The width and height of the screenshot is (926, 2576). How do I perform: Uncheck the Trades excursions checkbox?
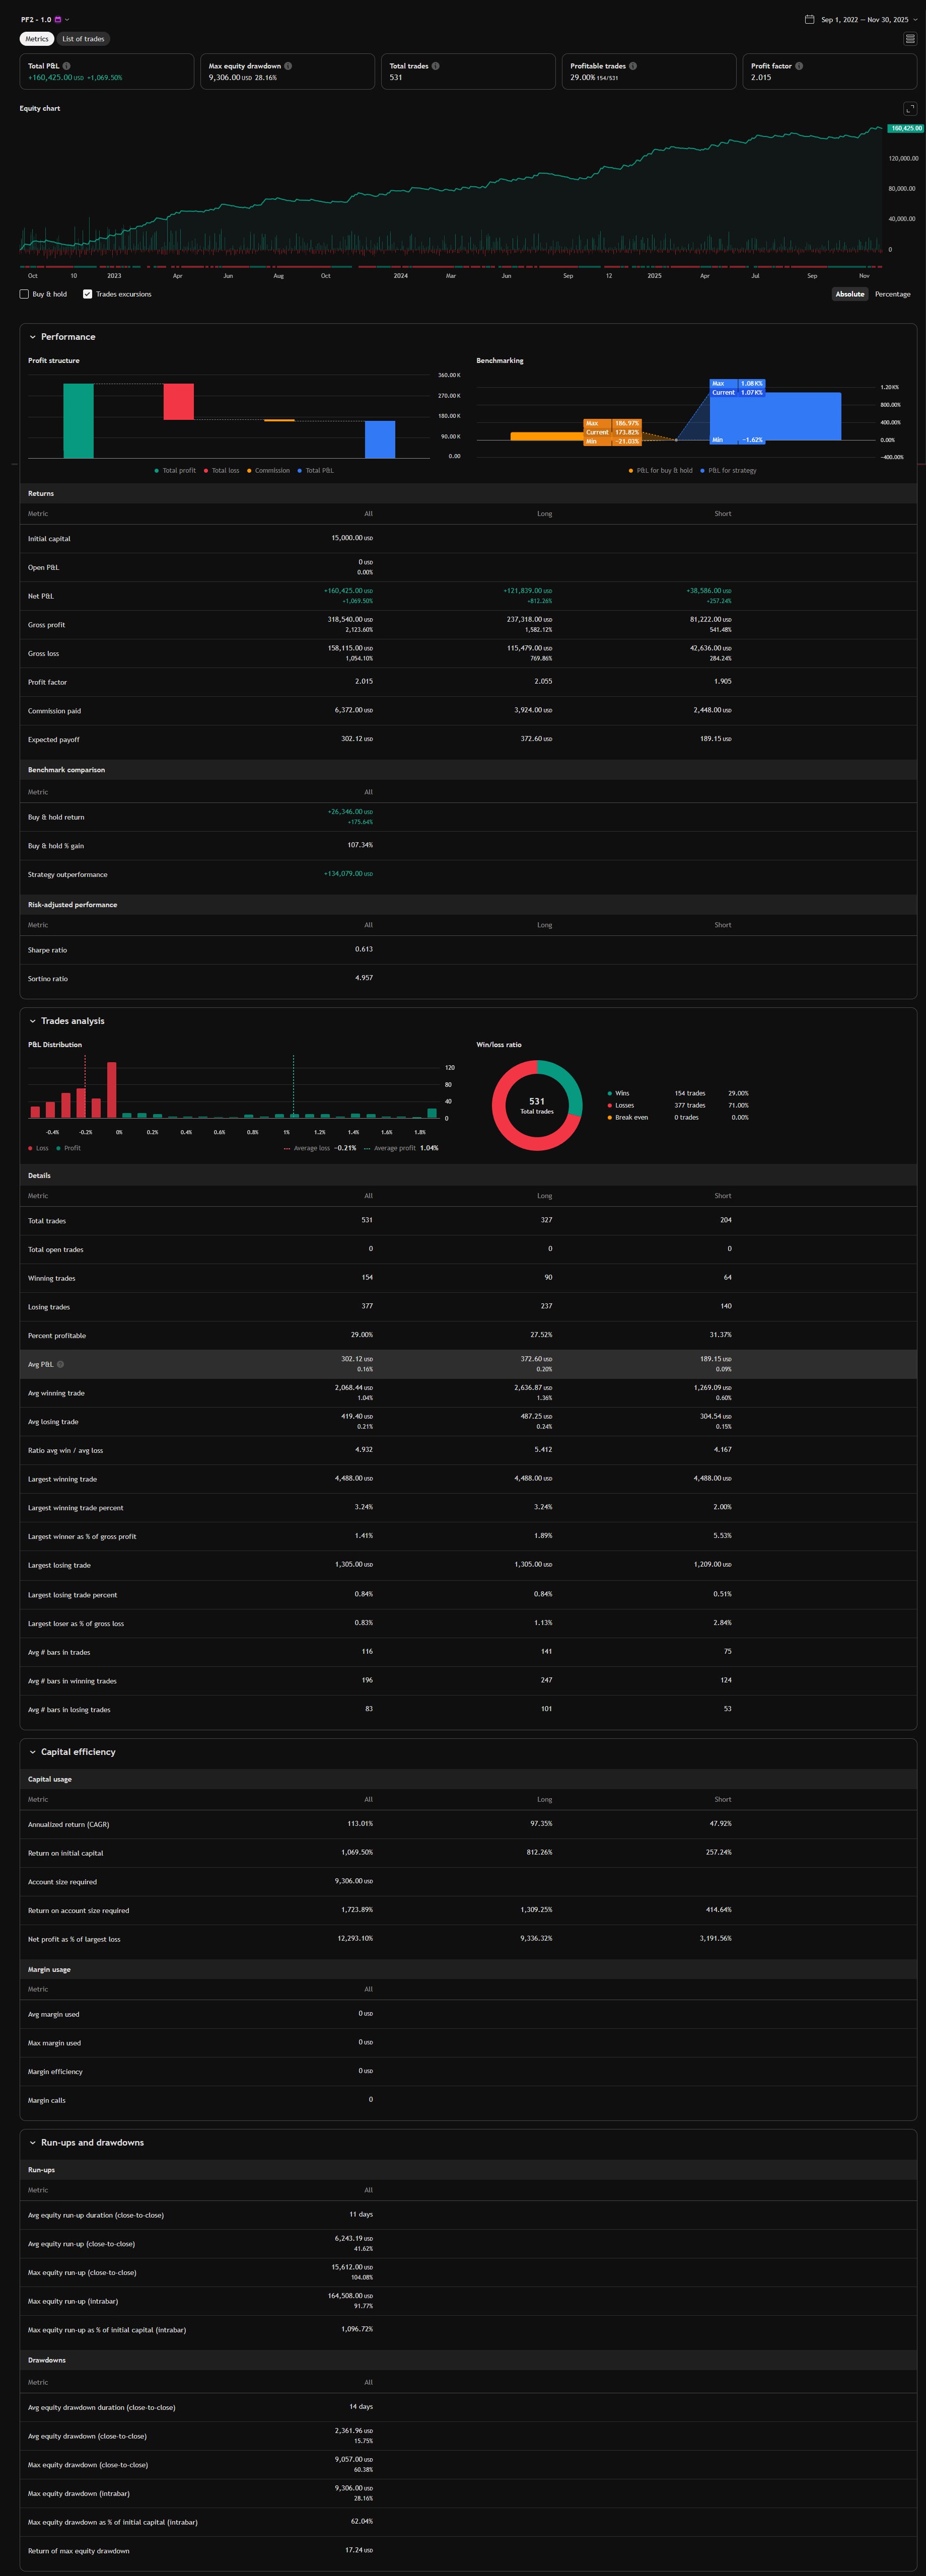88,294
